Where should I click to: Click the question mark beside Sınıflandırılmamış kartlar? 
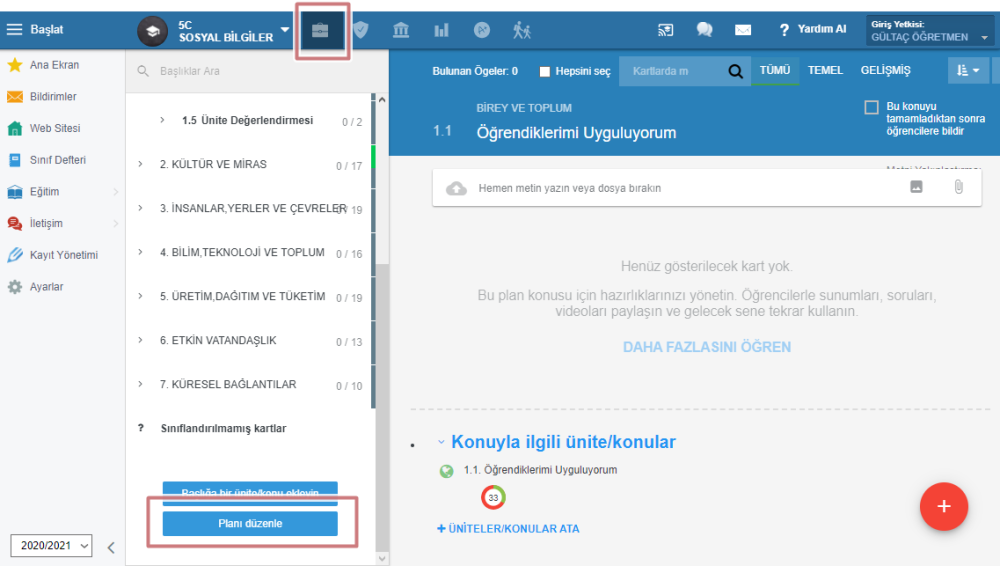point(141,428)
